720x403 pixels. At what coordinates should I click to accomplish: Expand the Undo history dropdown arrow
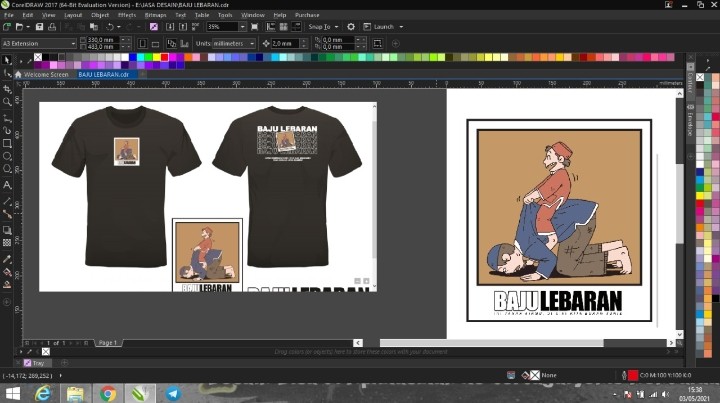click(118, 27)
